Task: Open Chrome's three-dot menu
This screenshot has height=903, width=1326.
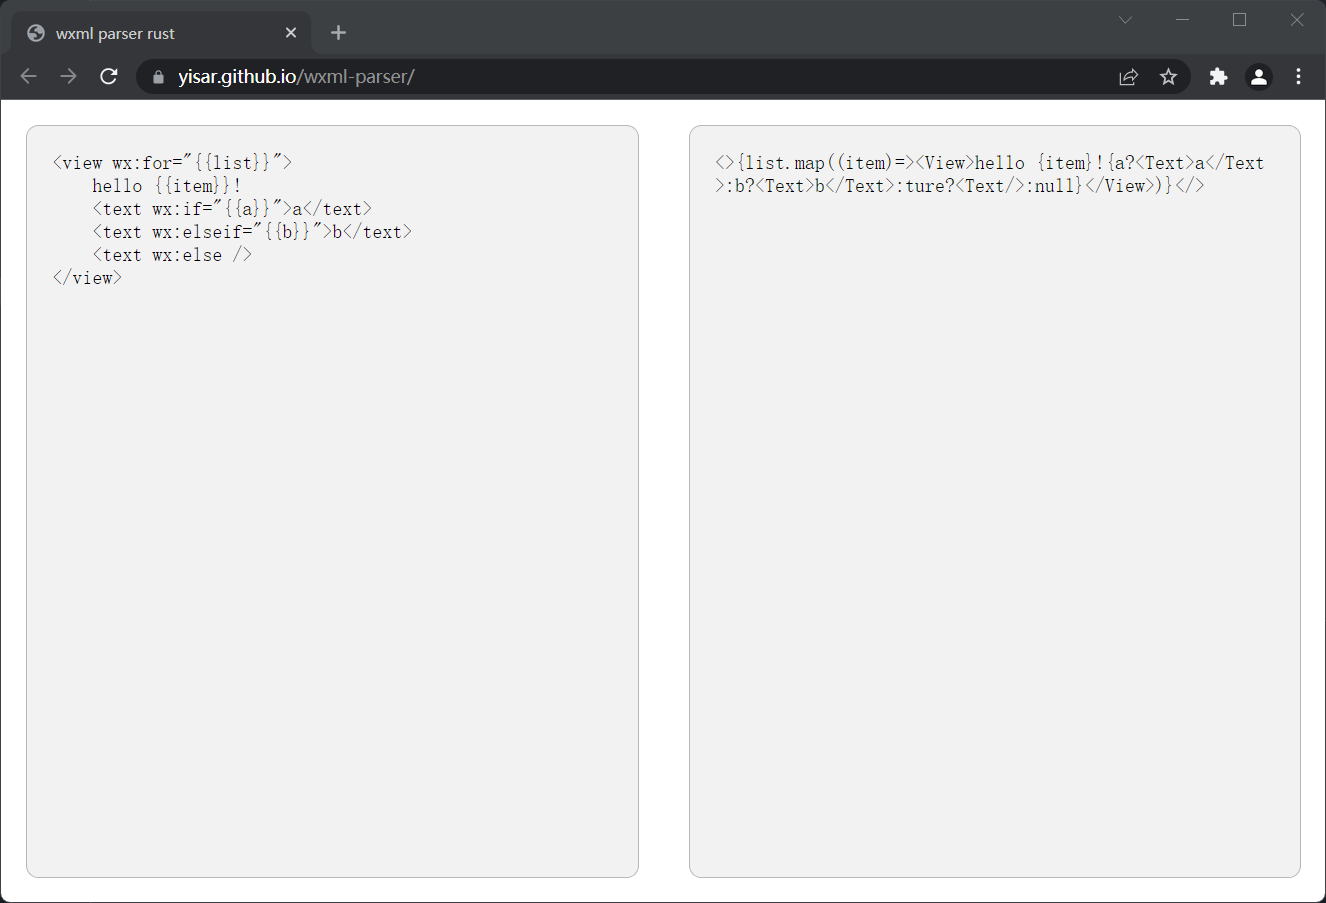Action: click(1298, 76)
